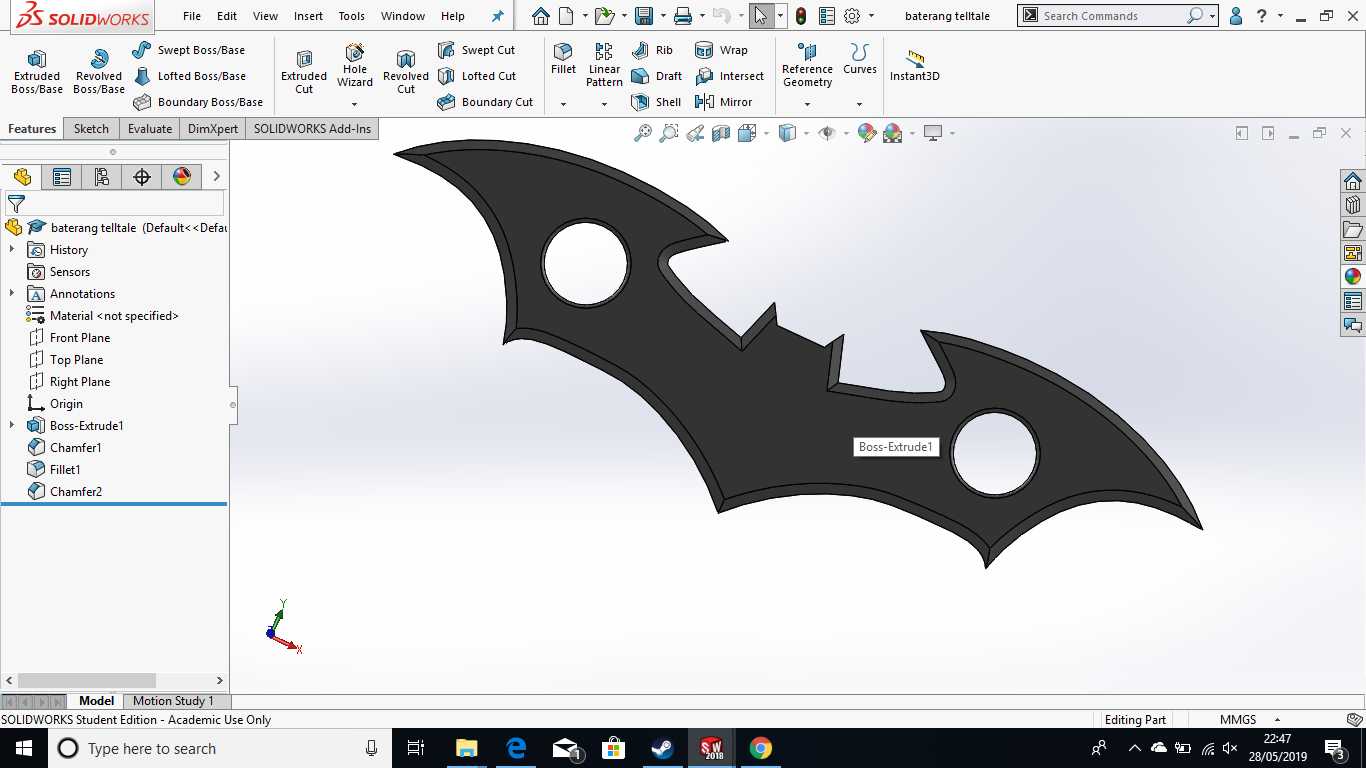
Task: Open the DimXpertManager tab icon
Action: (x=142, y=177)
